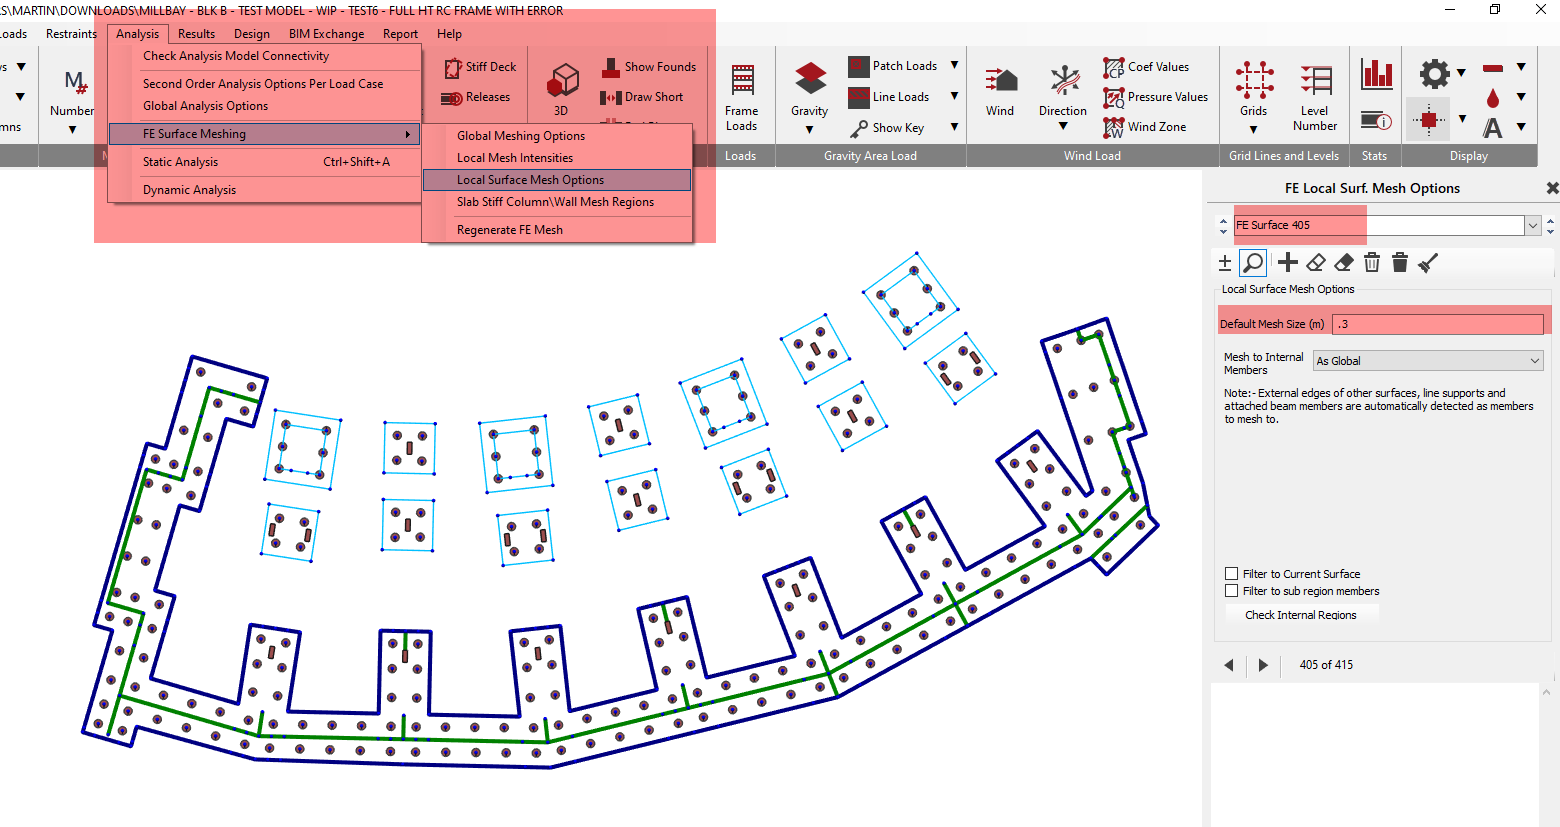Select the magnifier tool in mesh options panel
Screen dimensions: 1560x827
pos(1252,263)
